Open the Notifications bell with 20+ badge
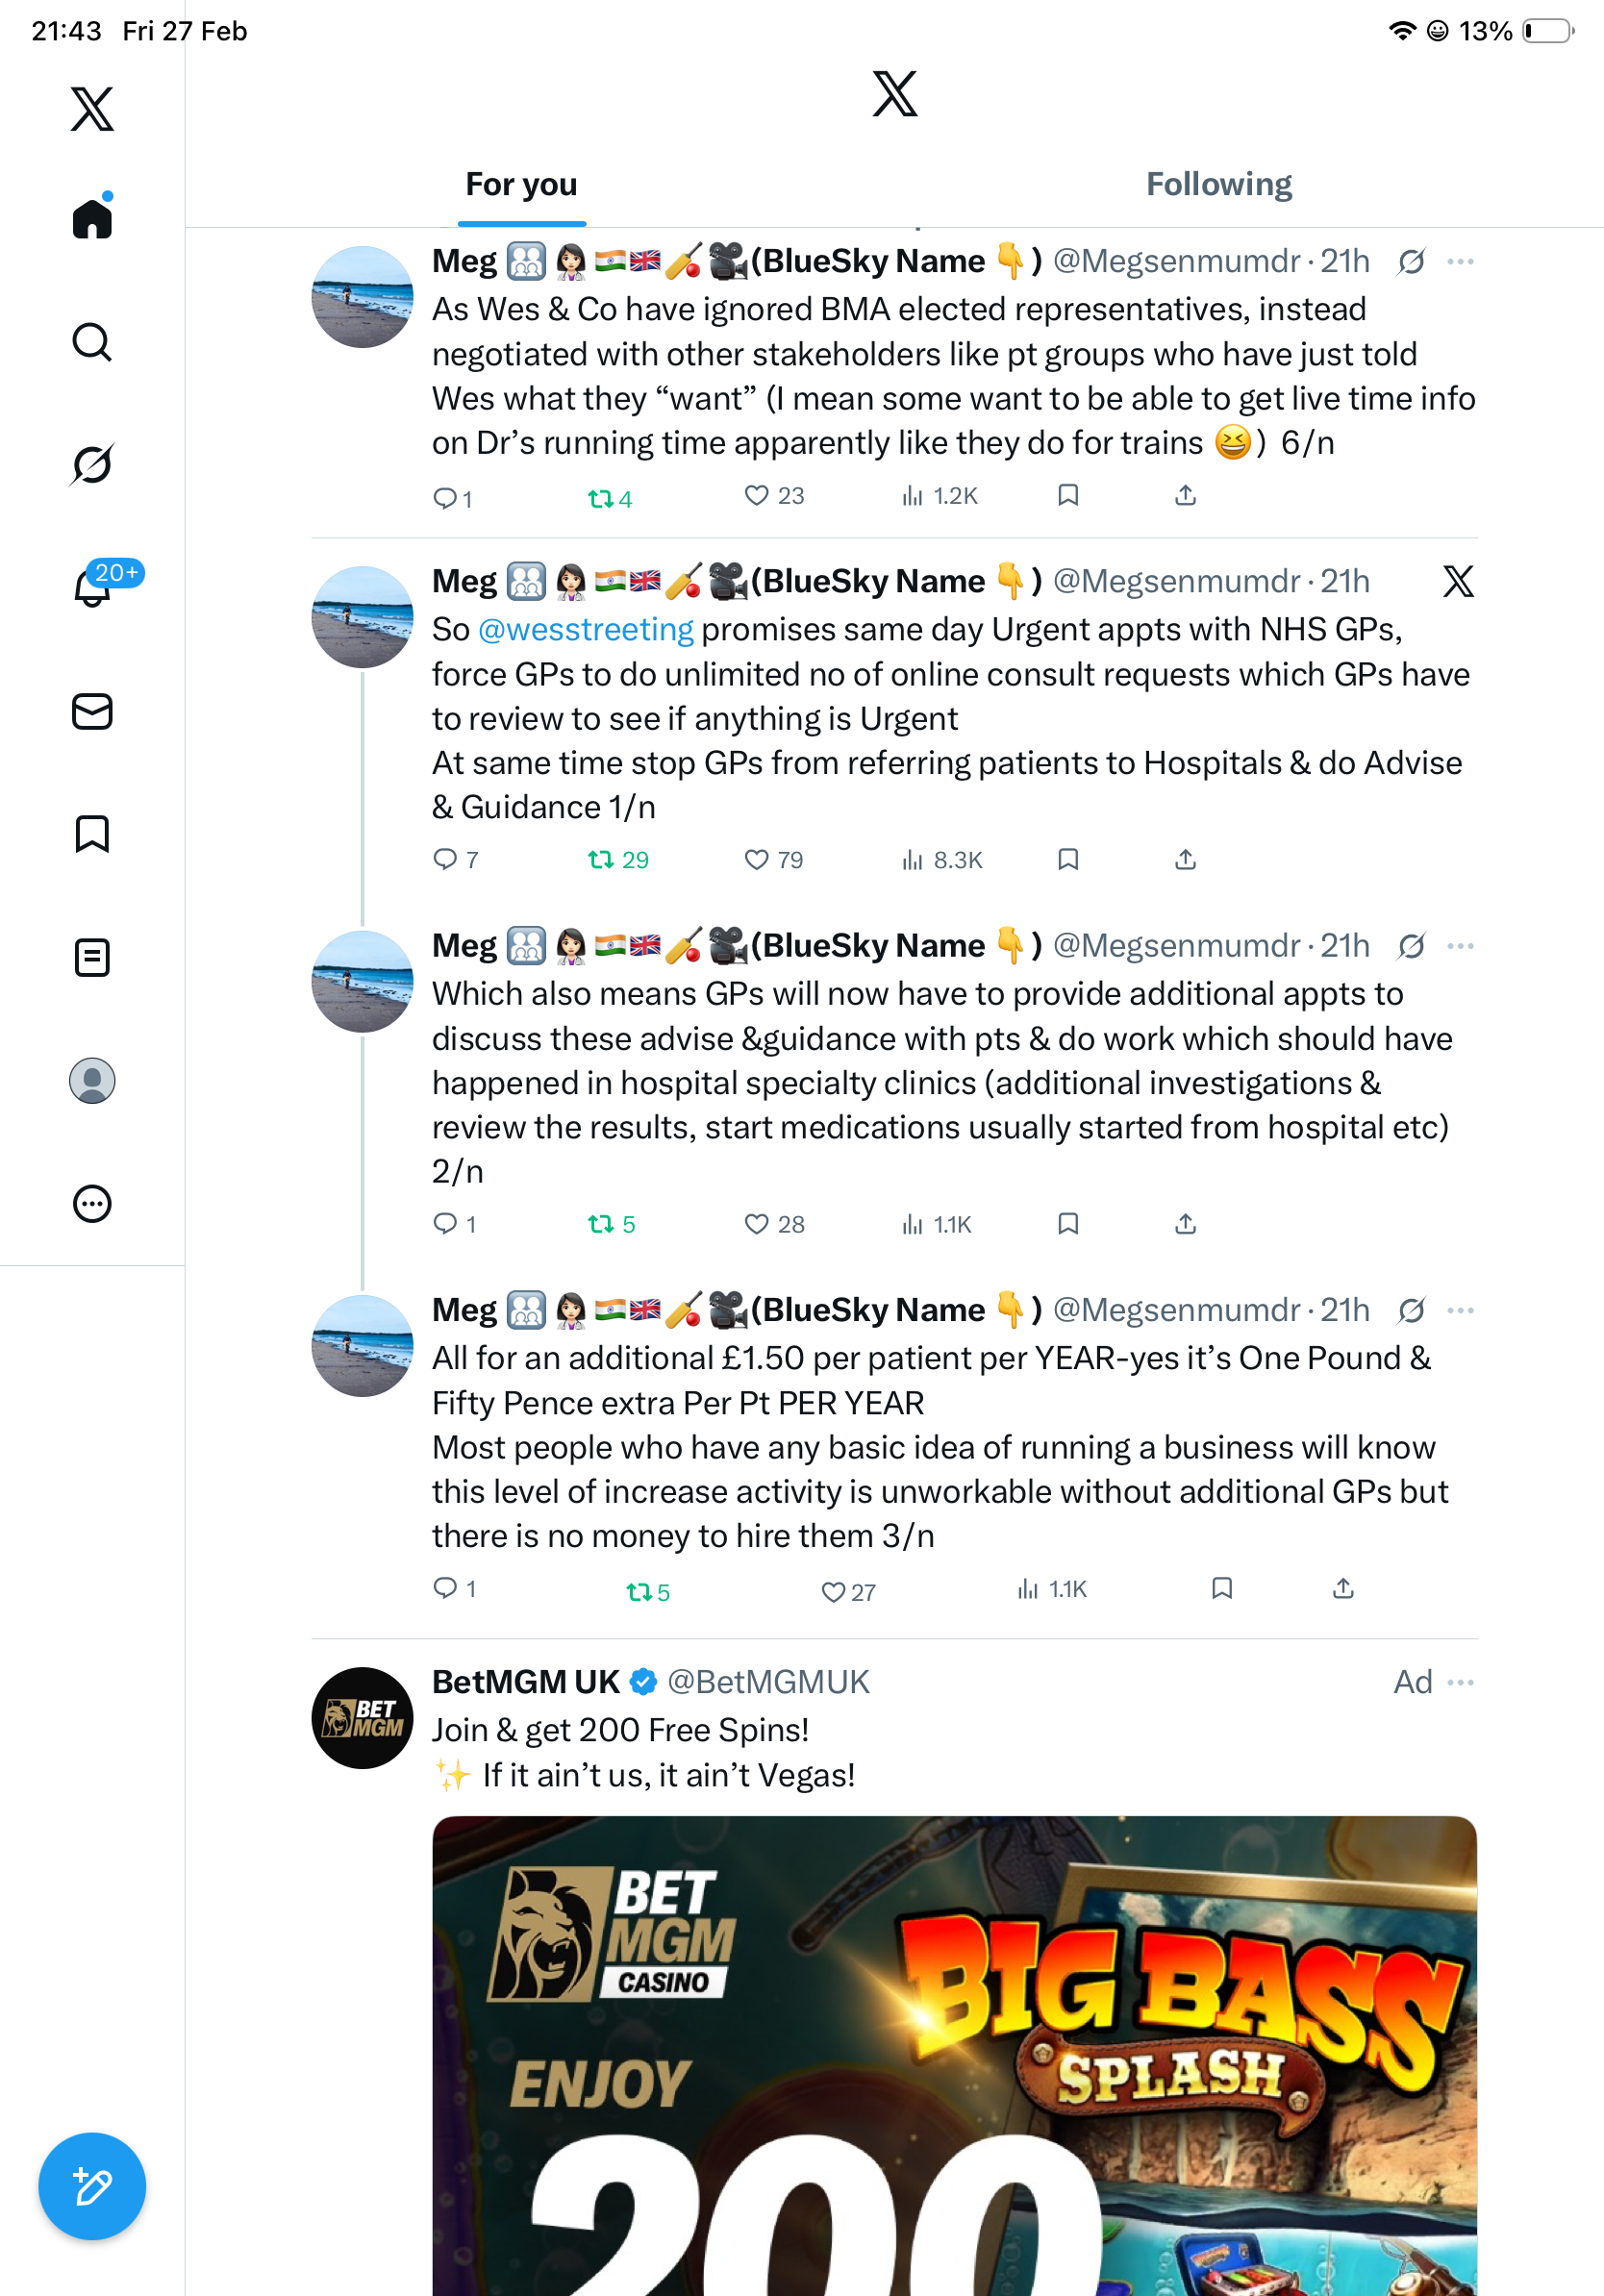Screen dimensions: 1604x2296 92,587
